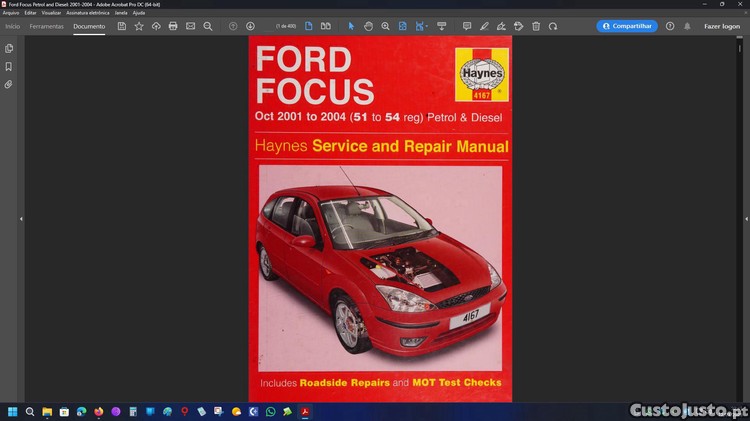Click Fazer logon link
The height and width of the screenshot is (421, 750).
(722, 26)
